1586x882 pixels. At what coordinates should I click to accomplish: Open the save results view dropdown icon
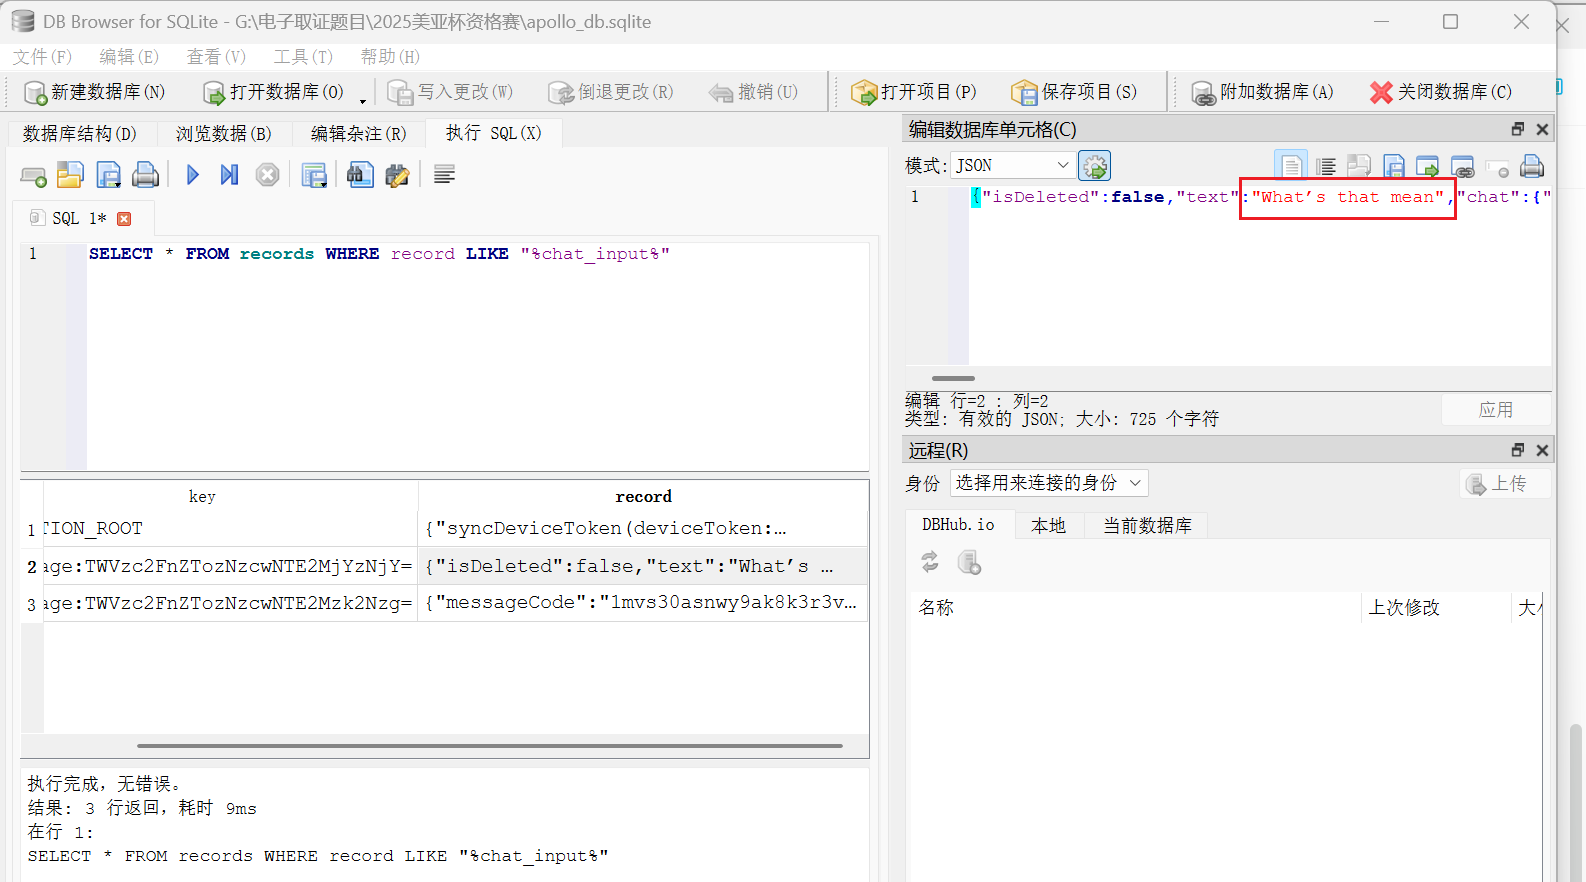(314, 175)
